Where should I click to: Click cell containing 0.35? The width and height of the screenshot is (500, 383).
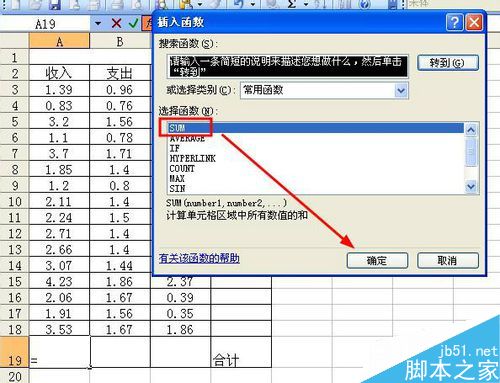(180, 313)
